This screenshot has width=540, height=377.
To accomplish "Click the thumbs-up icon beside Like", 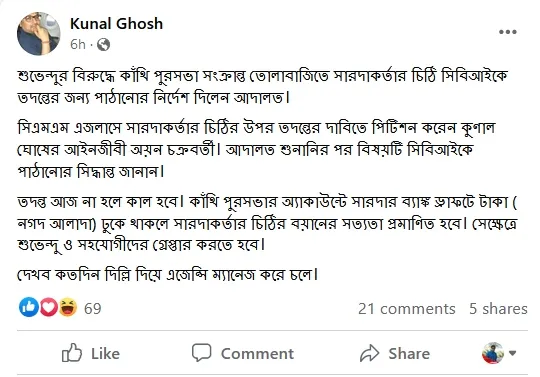I will 72,353.
